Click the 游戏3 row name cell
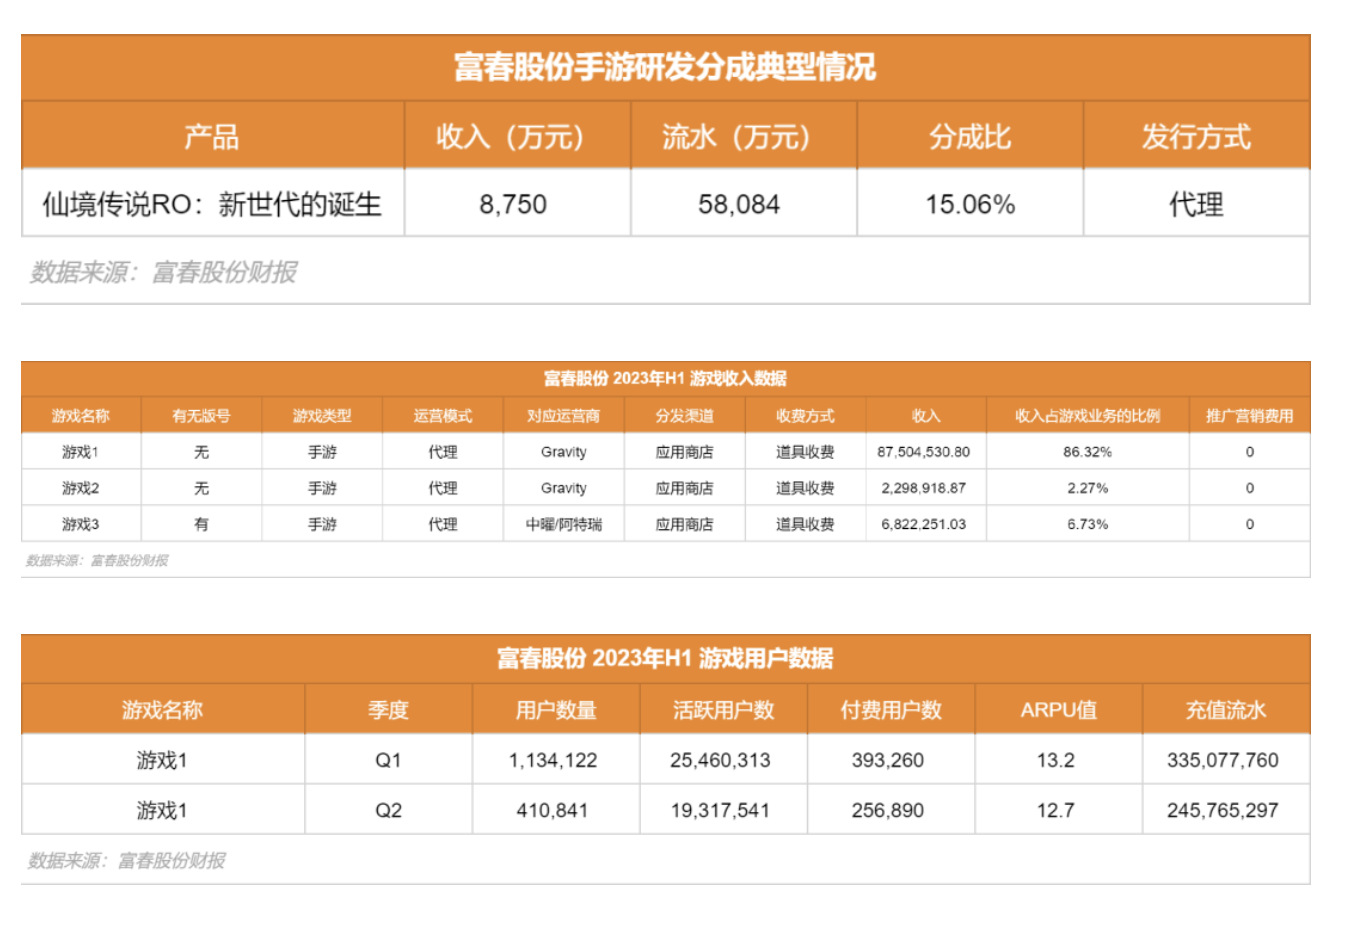Screen dimensions: 1346x926 [81, 524]
